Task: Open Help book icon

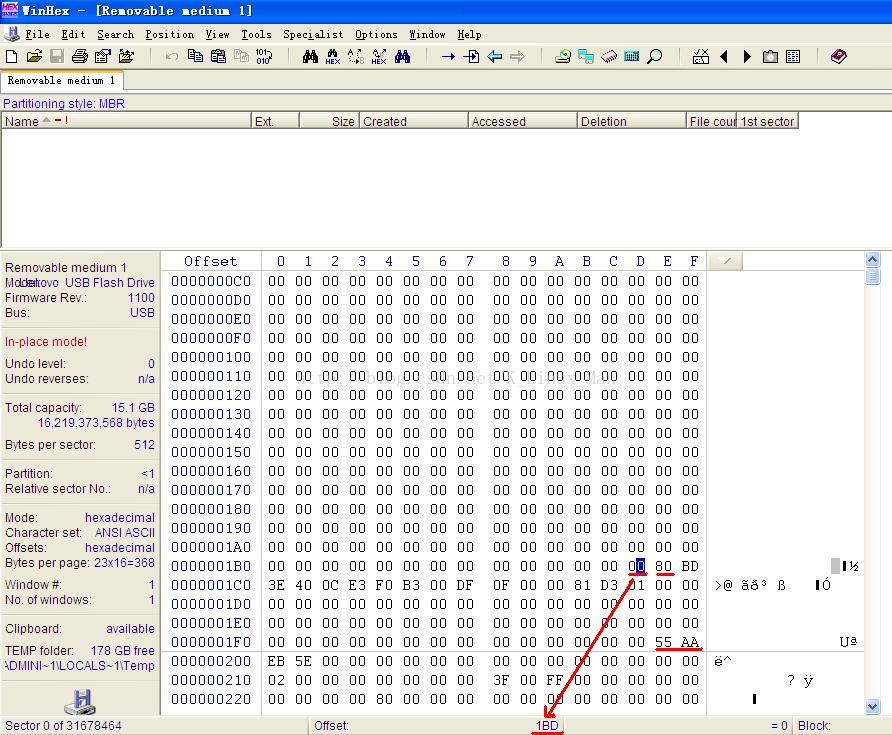Action: (839, 56)
